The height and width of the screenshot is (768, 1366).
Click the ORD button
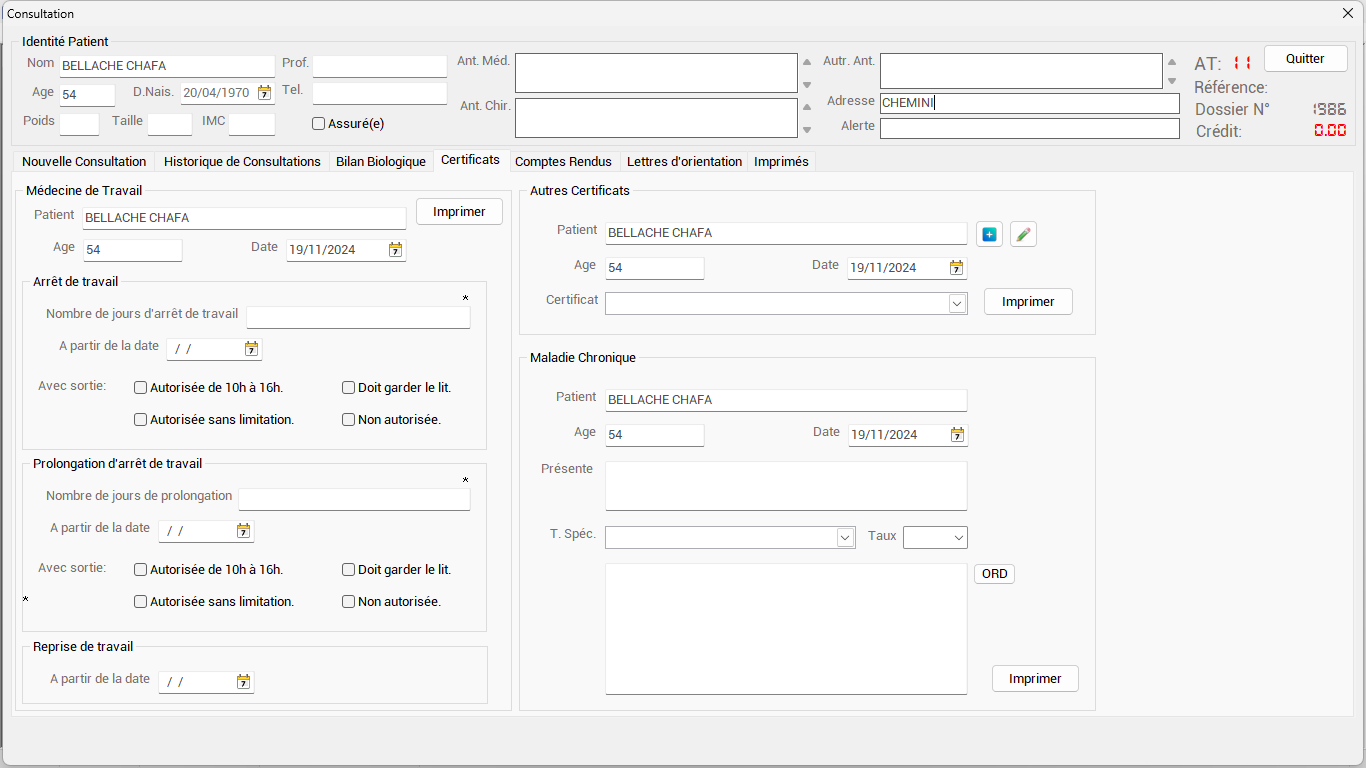(994, 574)
